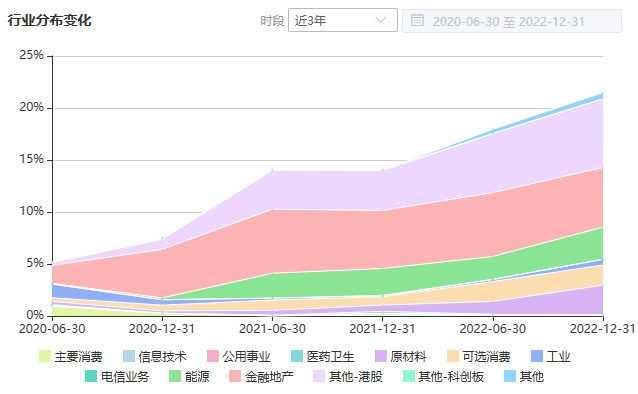This screenshot has width=638, height=394.
Task: Click the 其他-科创板 legend label
Action: (451, 376)
